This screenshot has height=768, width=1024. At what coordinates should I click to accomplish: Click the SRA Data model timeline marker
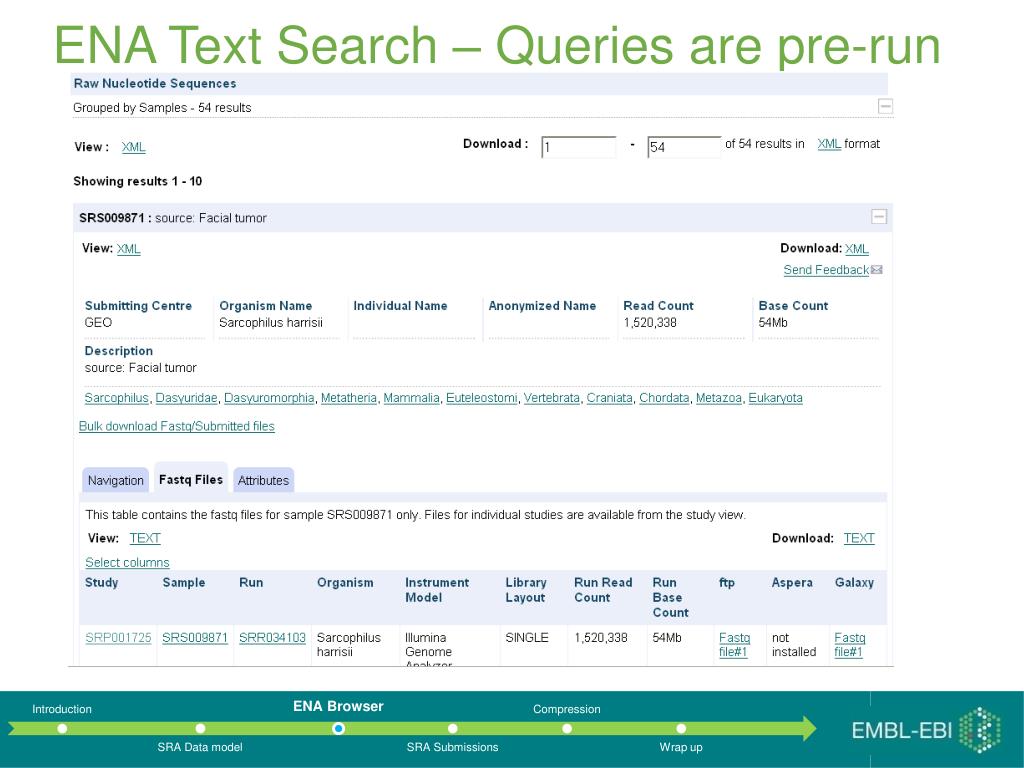200,728
